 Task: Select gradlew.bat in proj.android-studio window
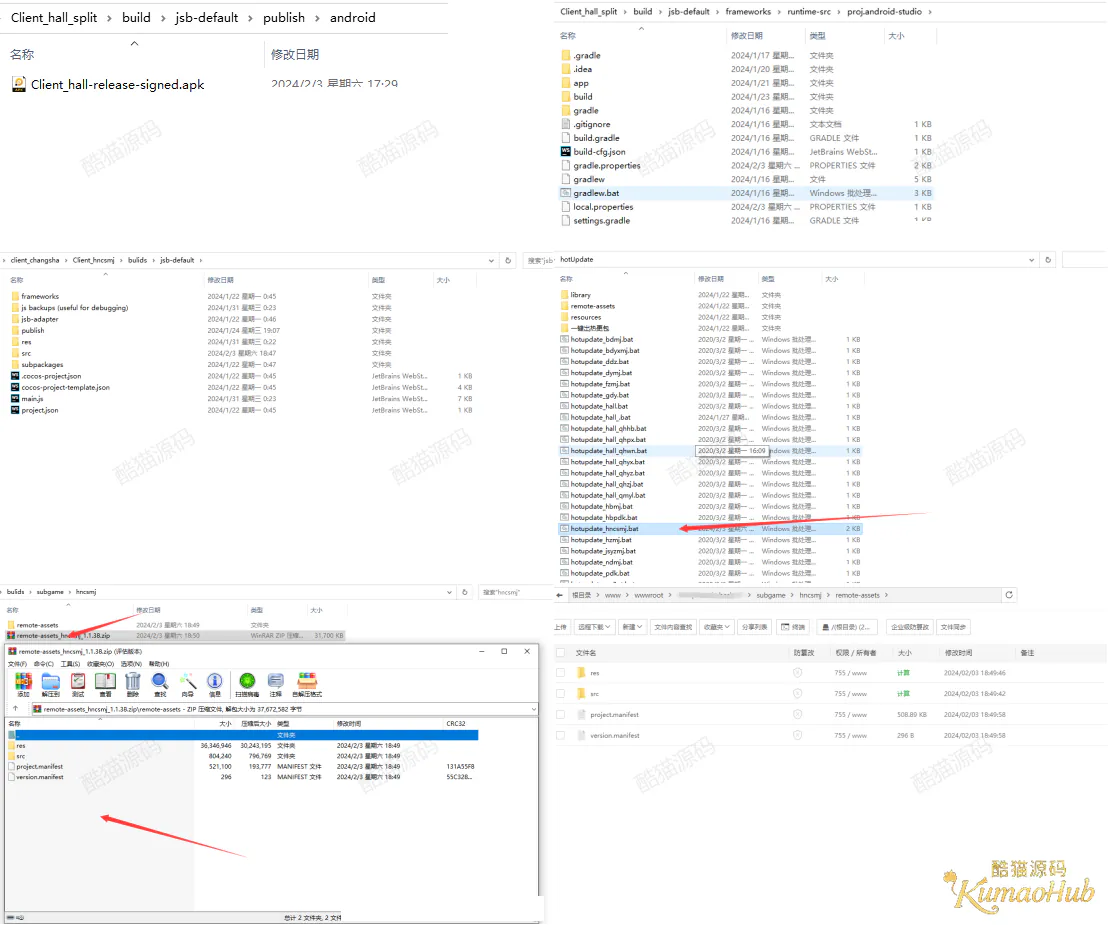pos(746,193)
